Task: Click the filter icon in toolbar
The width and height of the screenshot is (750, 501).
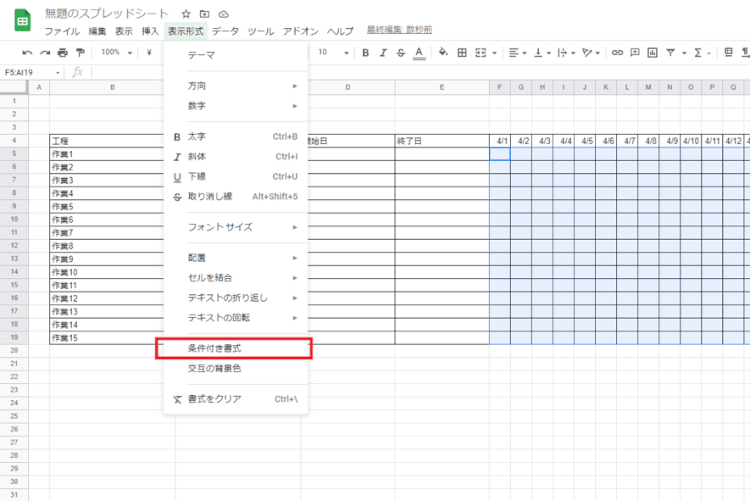Action: [670, 52]
